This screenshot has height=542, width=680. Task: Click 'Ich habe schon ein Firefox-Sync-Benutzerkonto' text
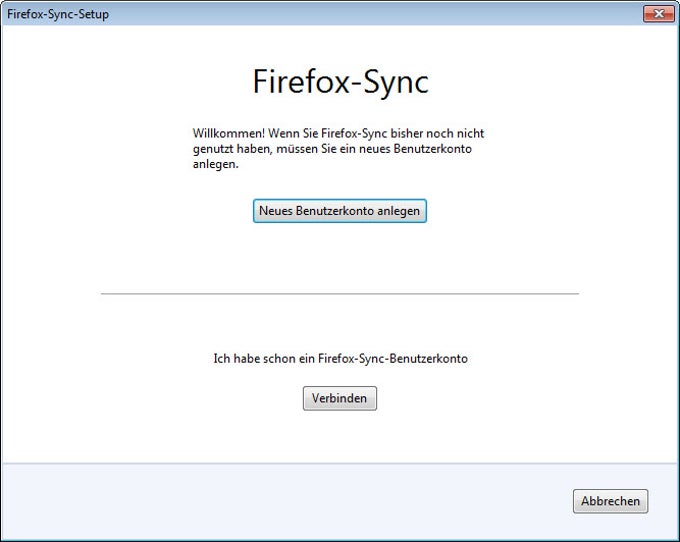pyautogui.click(x=340, y=359)
